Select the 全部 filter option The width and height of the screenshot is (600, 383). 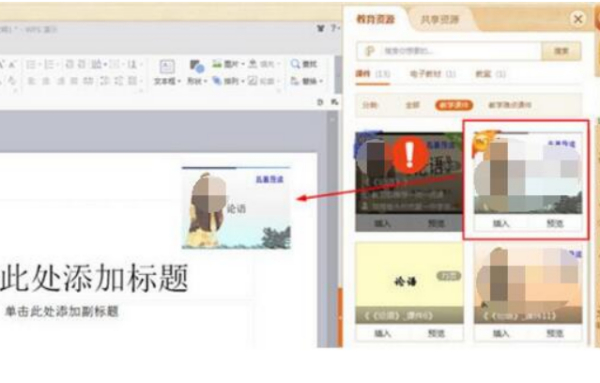click(x=412, y=105)
